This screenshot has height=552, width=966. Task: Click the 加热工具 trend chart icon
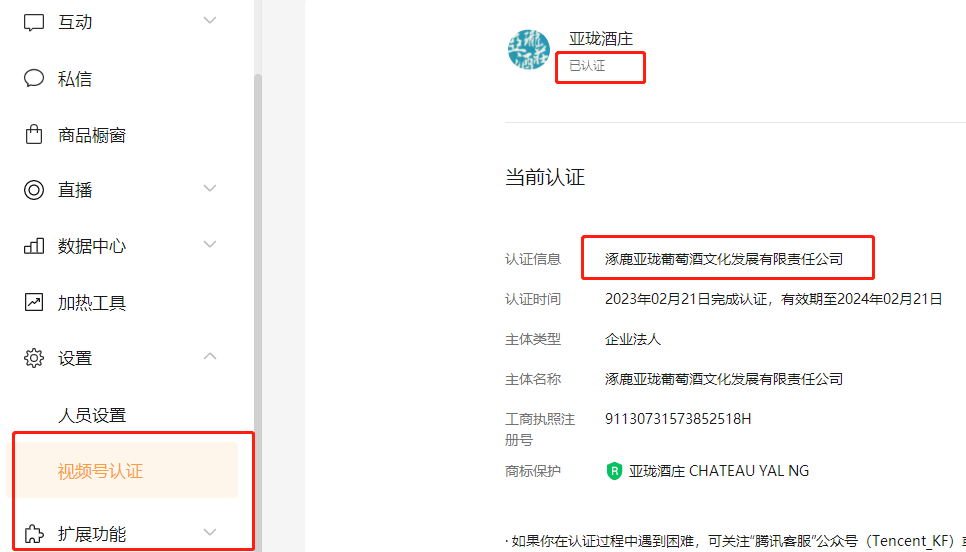pos(34,302)
